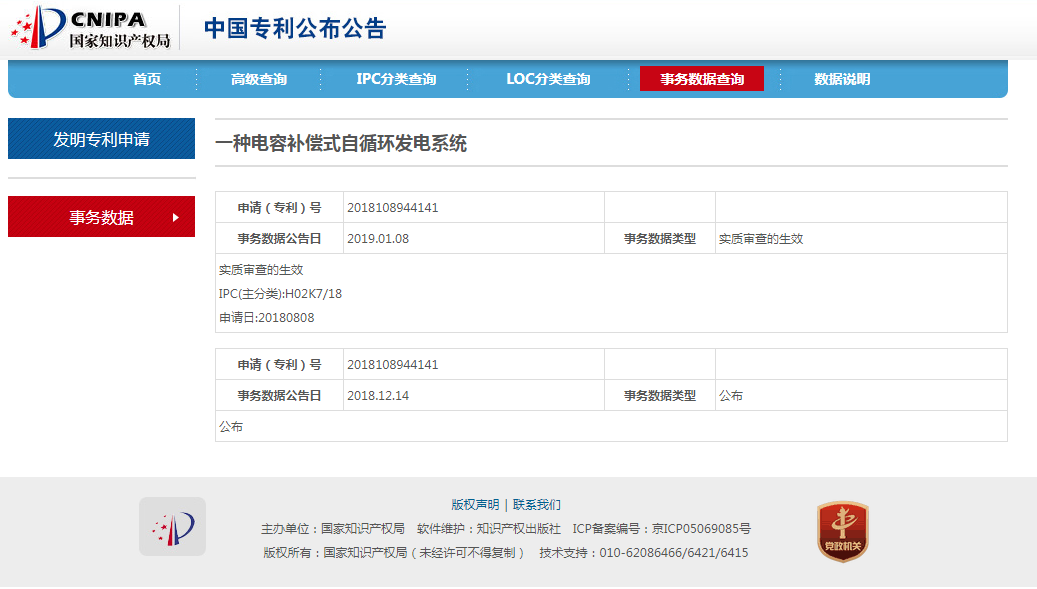Click application number in first record table

point(393,208)
